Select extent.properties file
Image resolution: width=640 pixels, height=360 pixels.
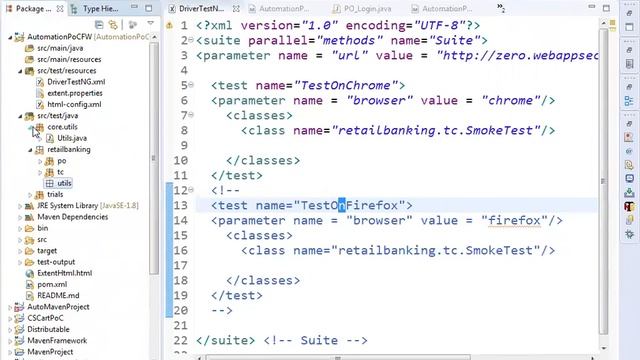point(75,93)
